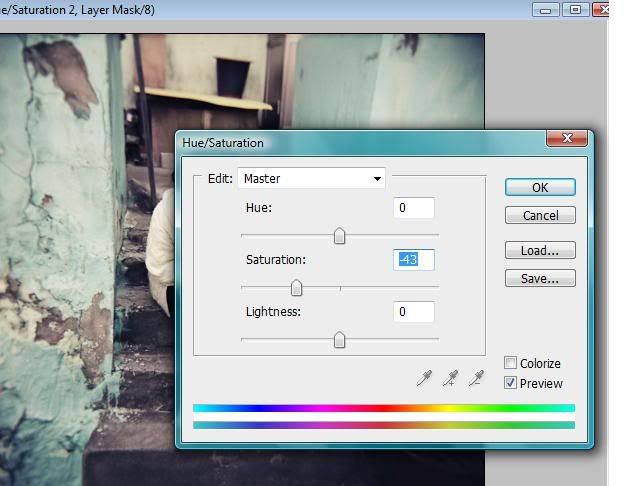The height and width of the screenshot is (486, 640).
Task: Click the Lightness value field
Action: click(414, 312)
